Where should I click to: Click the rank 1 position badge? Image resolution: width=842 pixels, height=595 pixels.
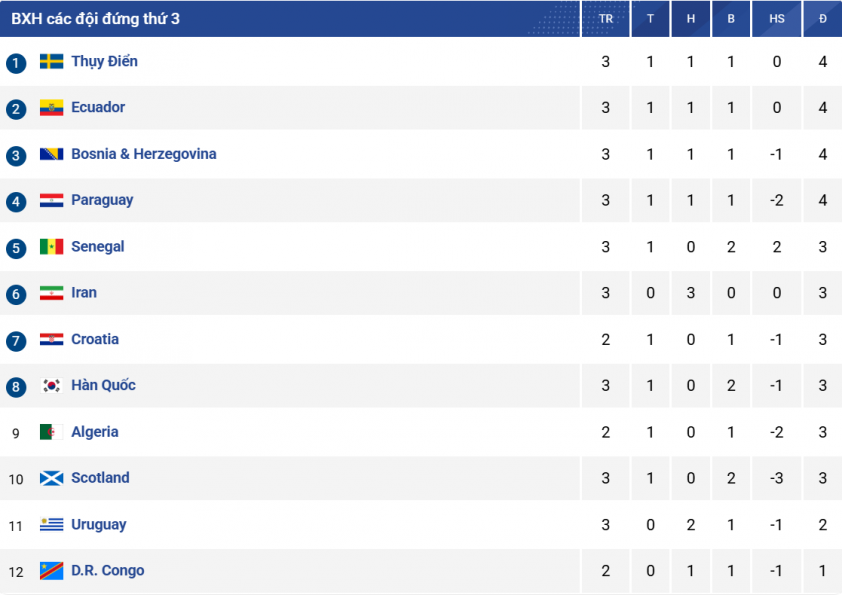(16, 63)
